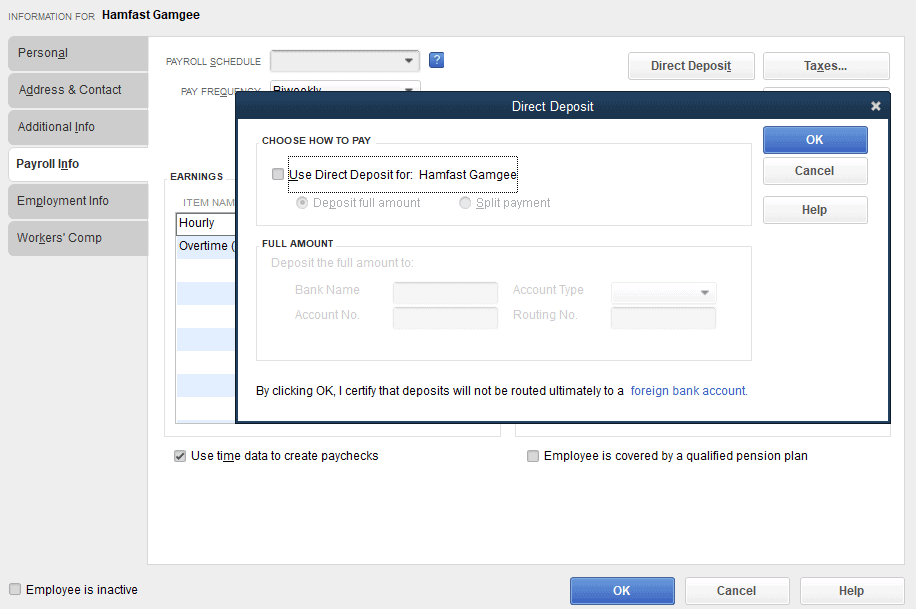
Task: Click the blue help question mark icon
Action: point(436,60)
